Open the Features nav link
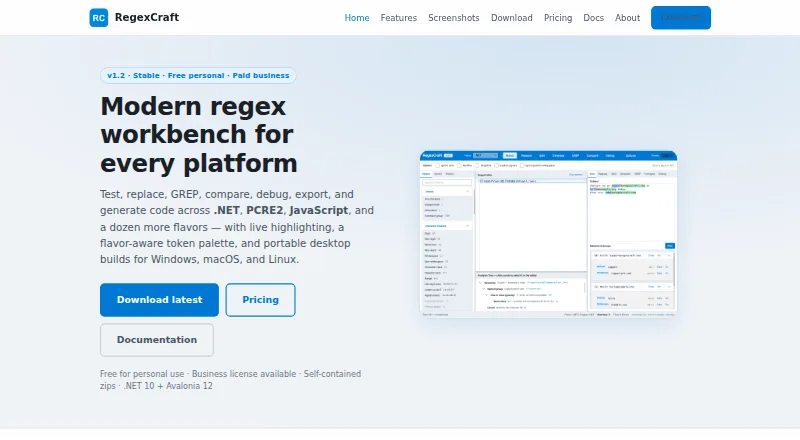The image size is (800, 440). pyautogui.click(x=398, y=18)
